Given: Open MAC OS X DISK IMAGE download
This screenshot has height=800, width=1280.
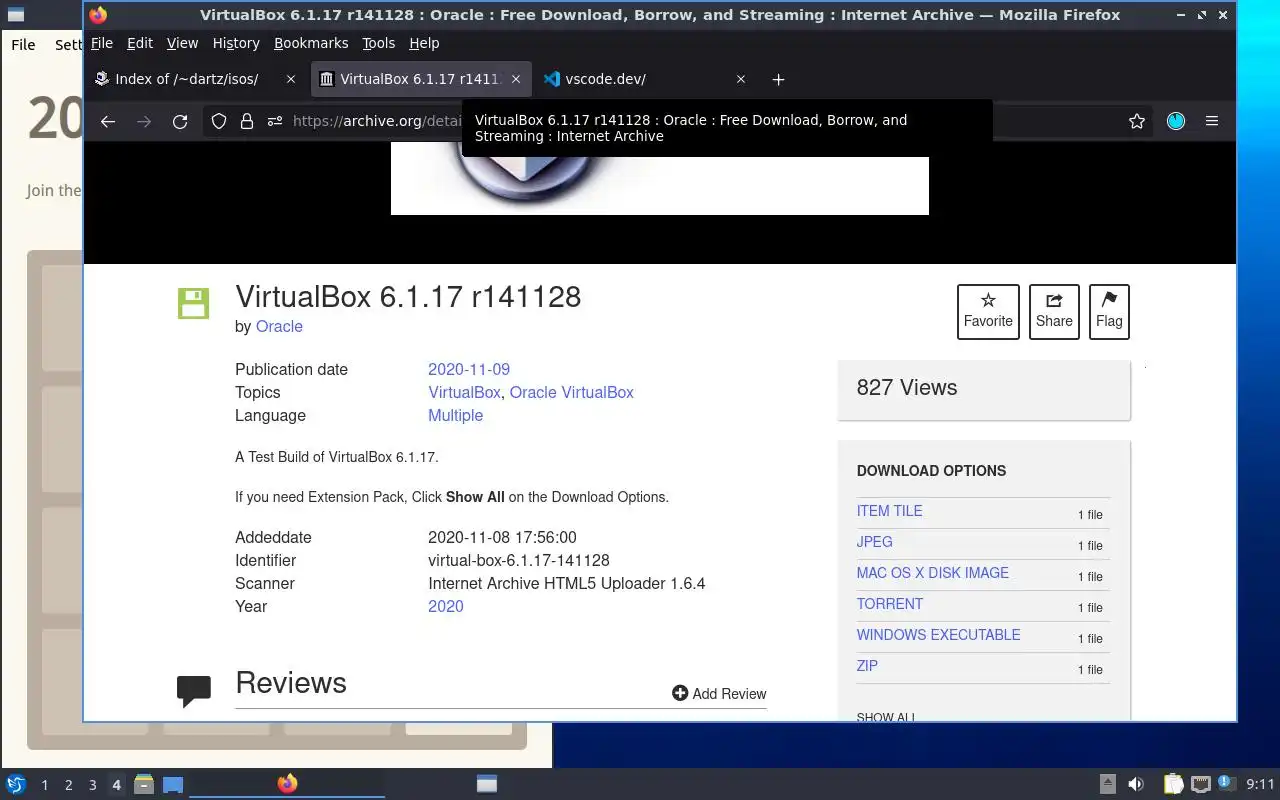Looking at the screenshot, I should point(932,573).
